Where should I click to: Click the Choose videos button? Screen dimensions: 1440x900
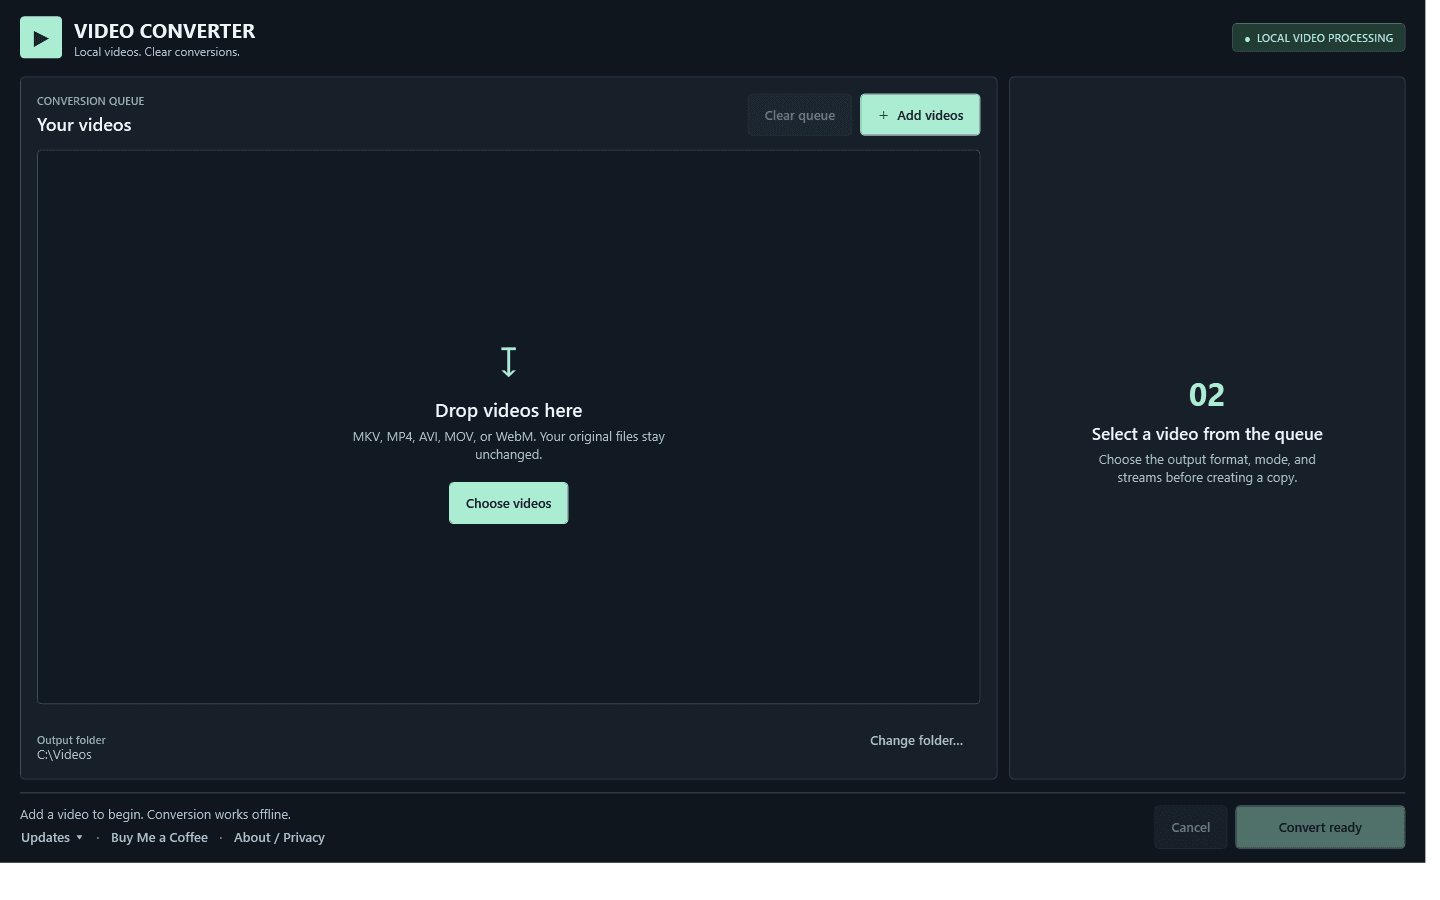pyautogui.click(x=508, y=503)
